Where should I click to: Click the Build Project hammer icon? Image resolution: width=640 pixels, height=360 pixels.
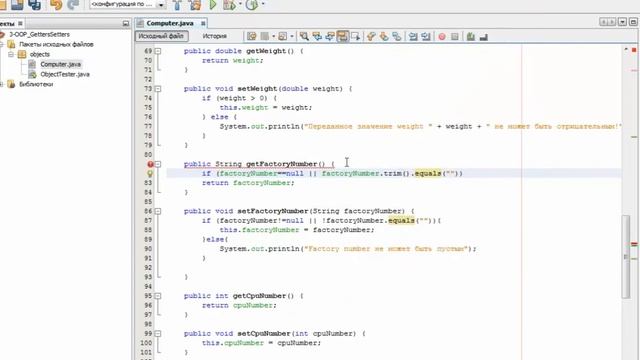pos(177,5)
